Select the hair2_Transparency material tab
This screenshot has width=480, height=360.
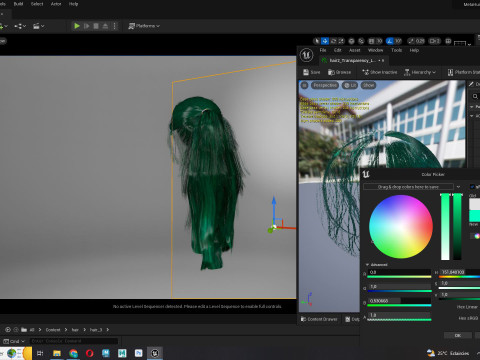pyautogui.click(x=352, y=60)
